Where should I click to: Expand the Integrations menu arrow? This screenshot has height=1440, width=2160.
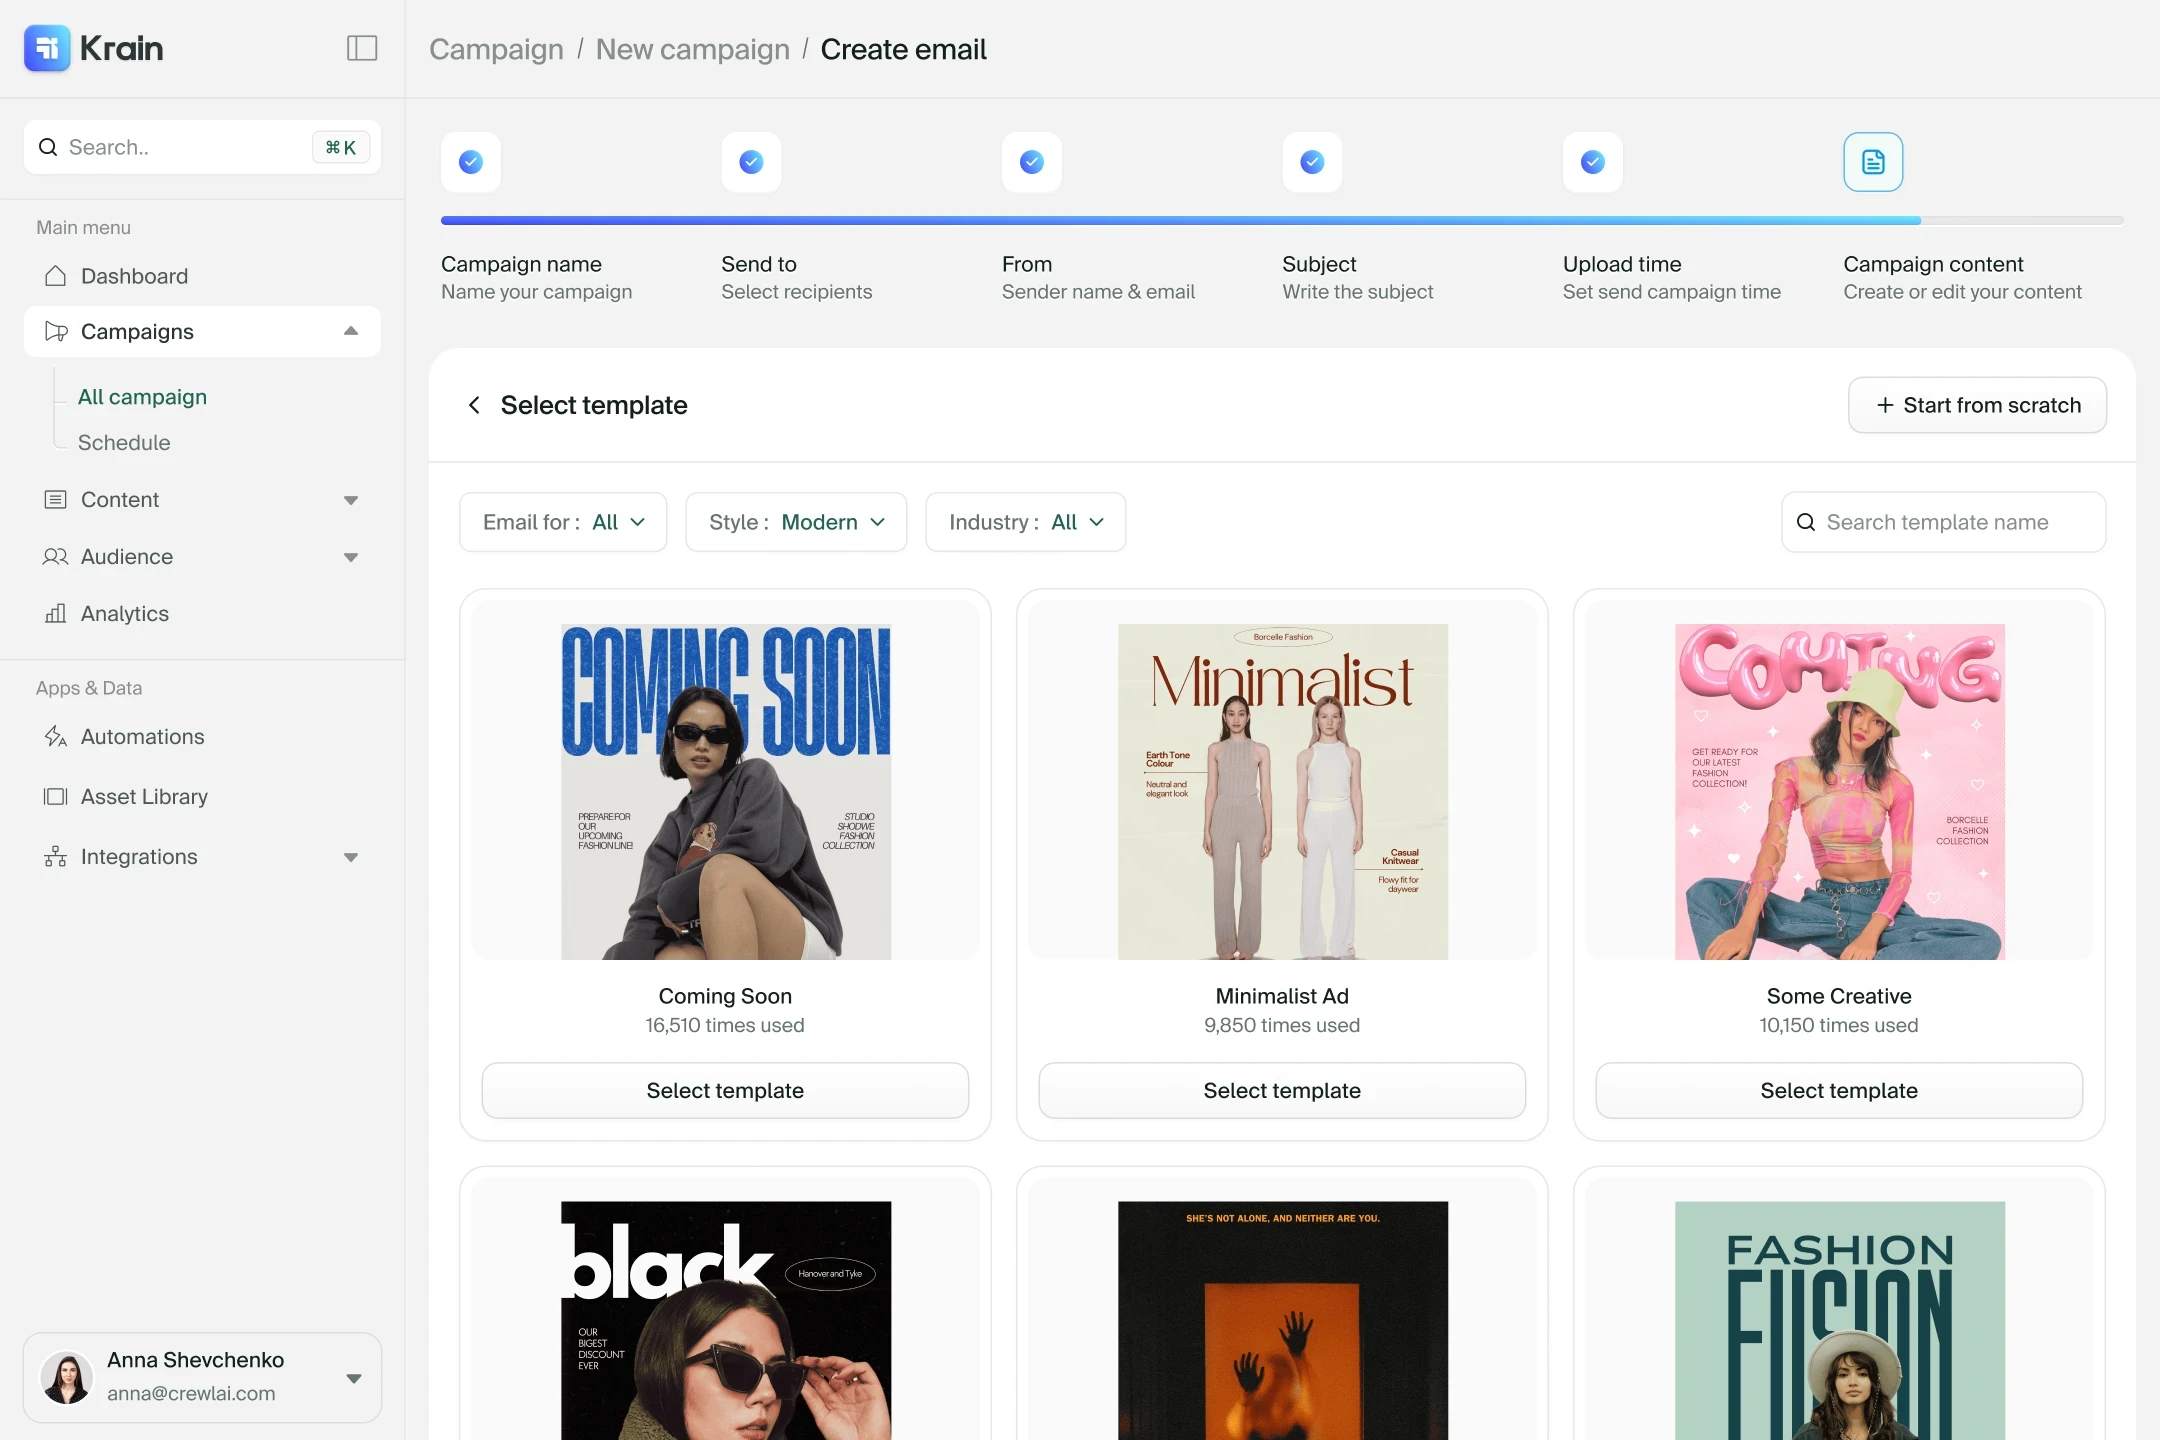[351, 857]
